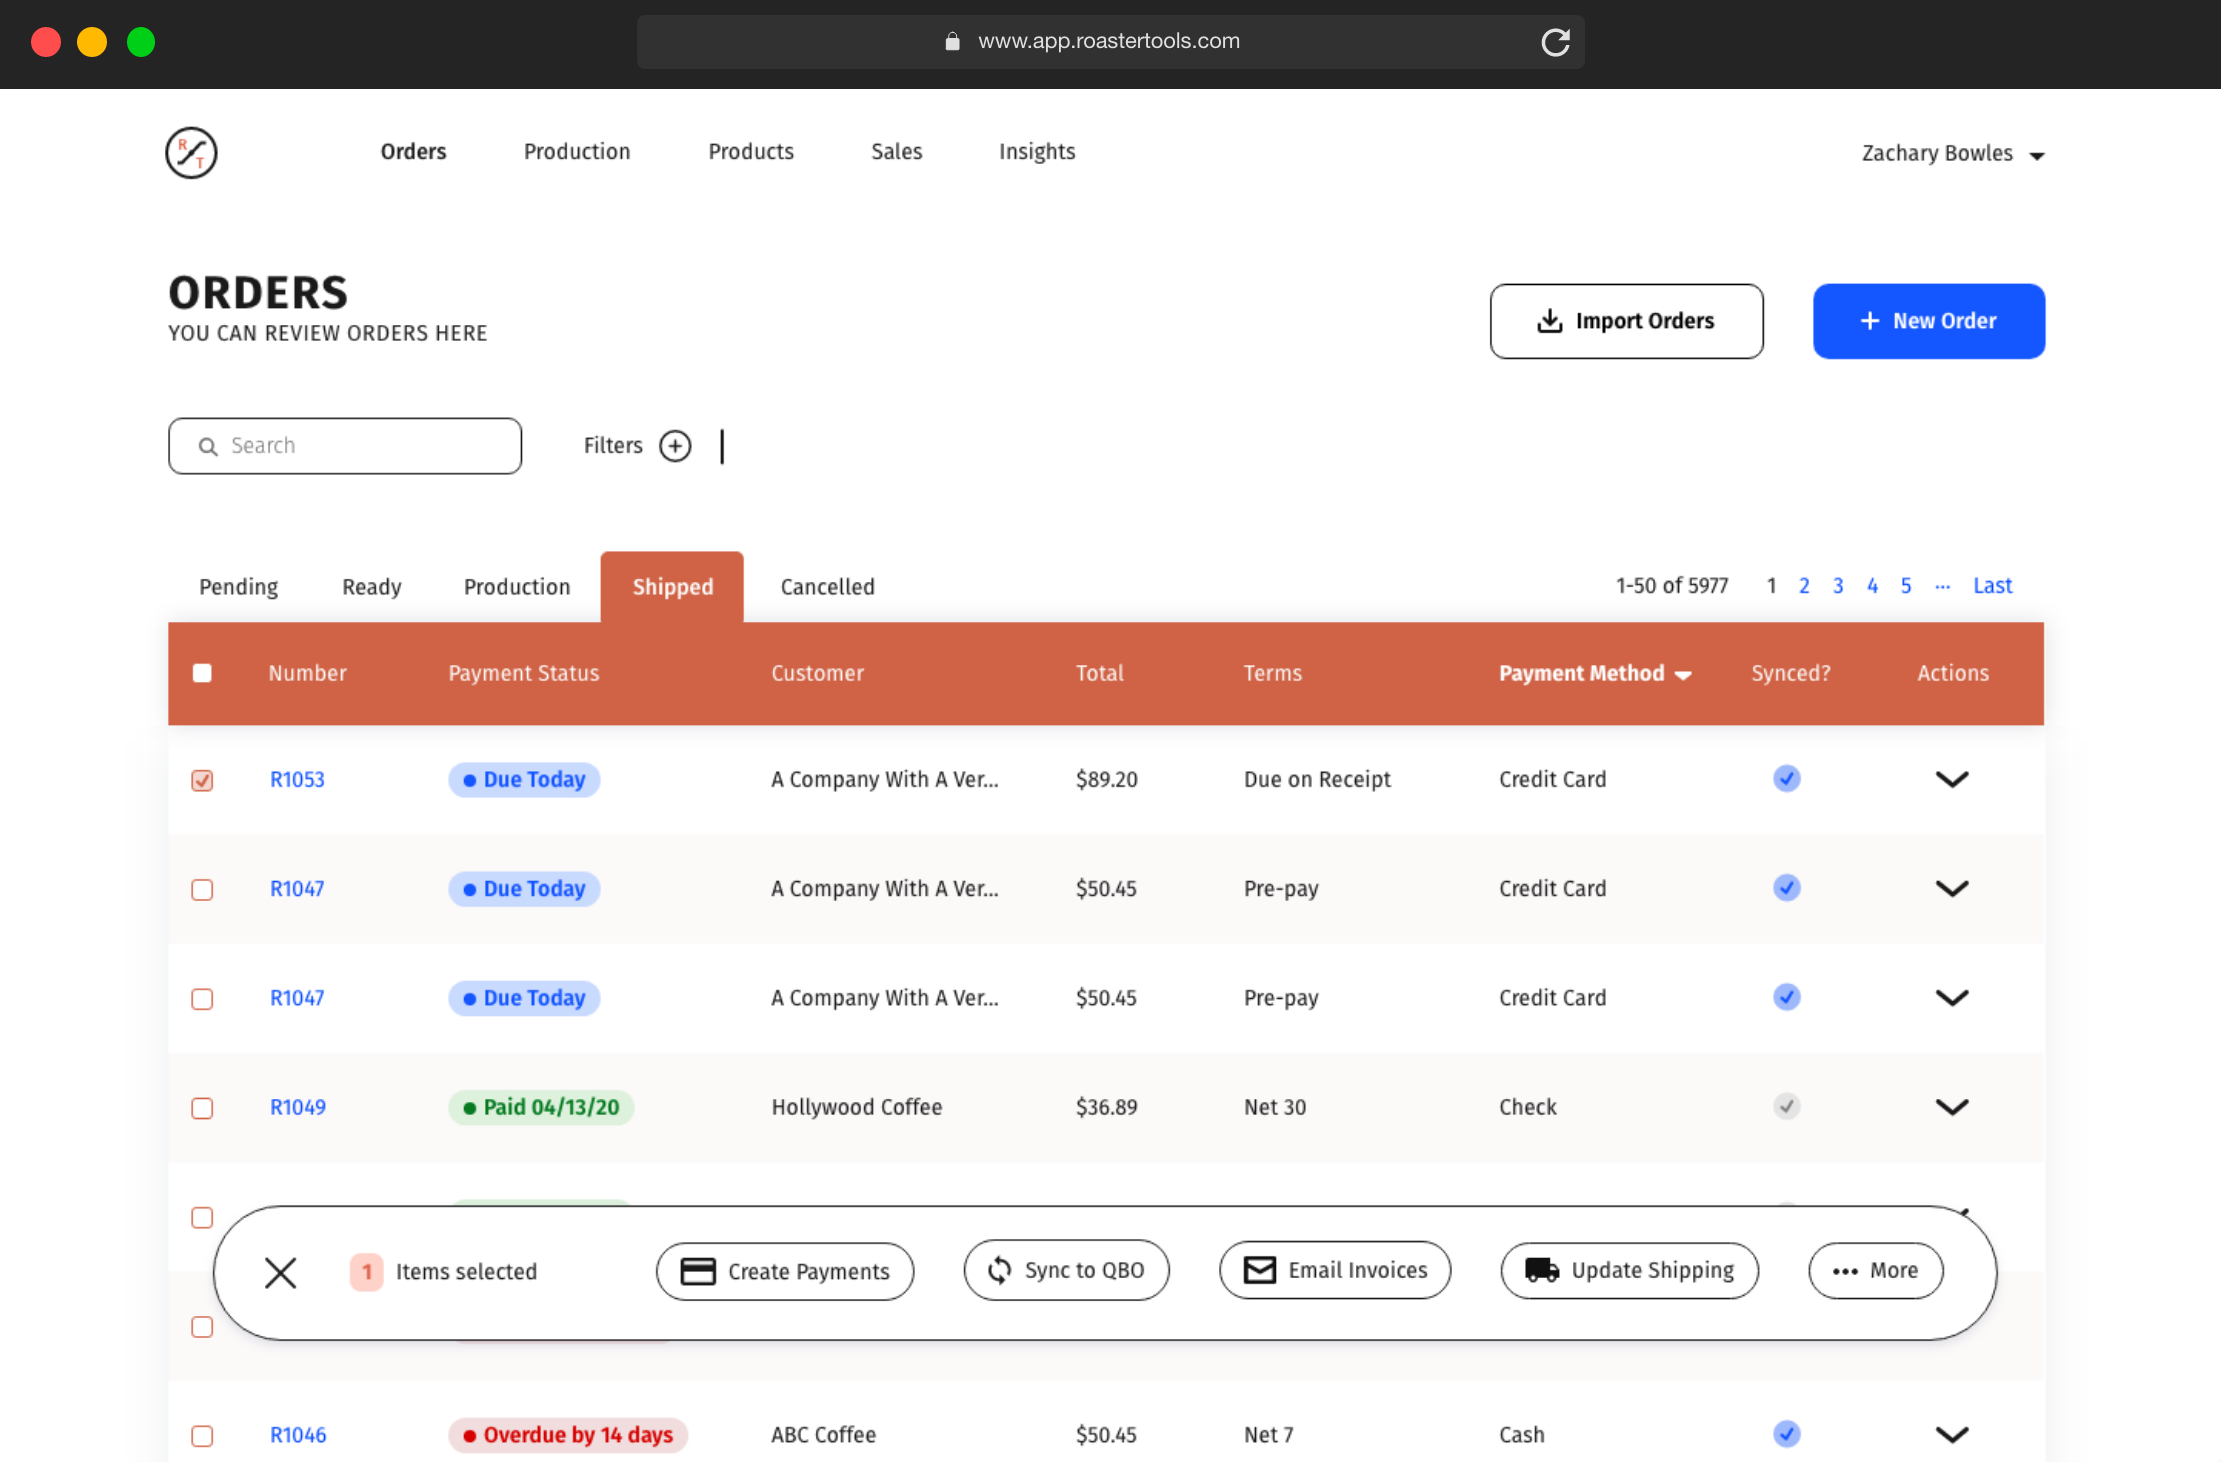Click Update Shipping truck button
The width and height of the screenshot is (2221, 1462).
(1629, 1270)
